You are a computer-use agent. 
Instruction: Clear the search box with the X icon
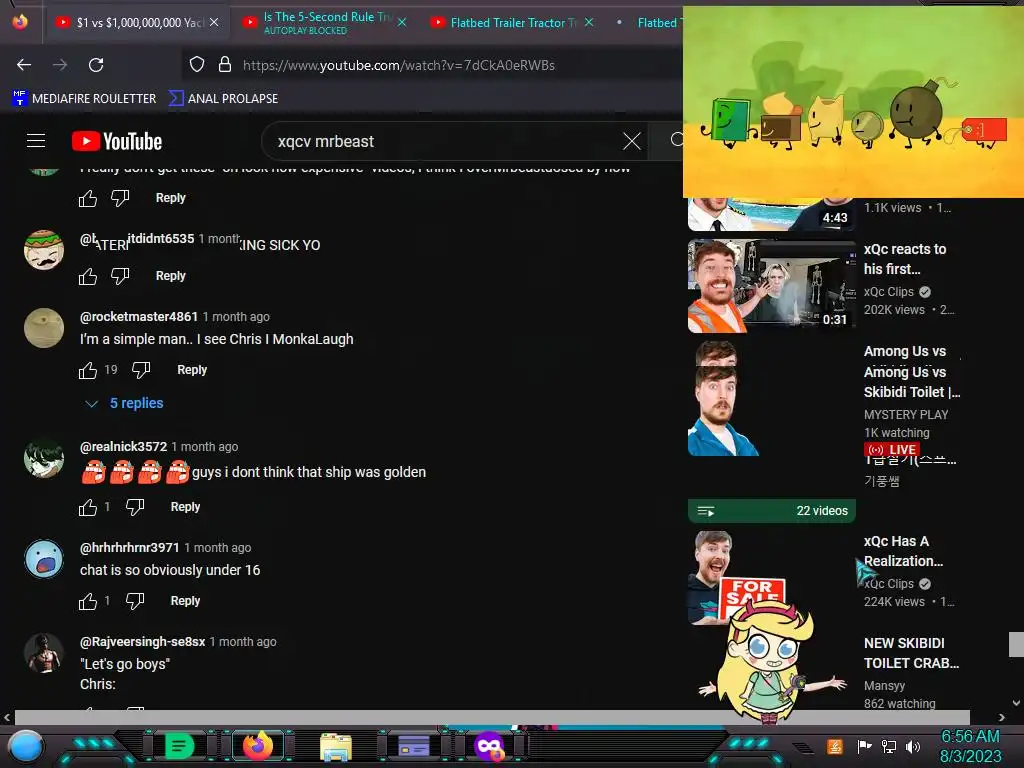pos(632,141)
